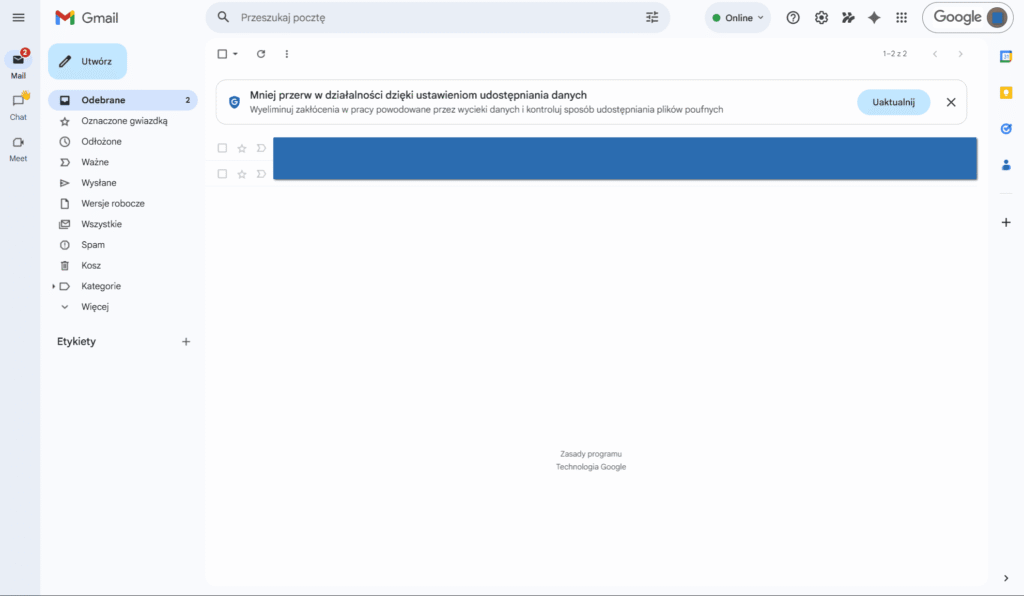
Task: Click the Utwórz compose button
Action: (x=88, y=61)
